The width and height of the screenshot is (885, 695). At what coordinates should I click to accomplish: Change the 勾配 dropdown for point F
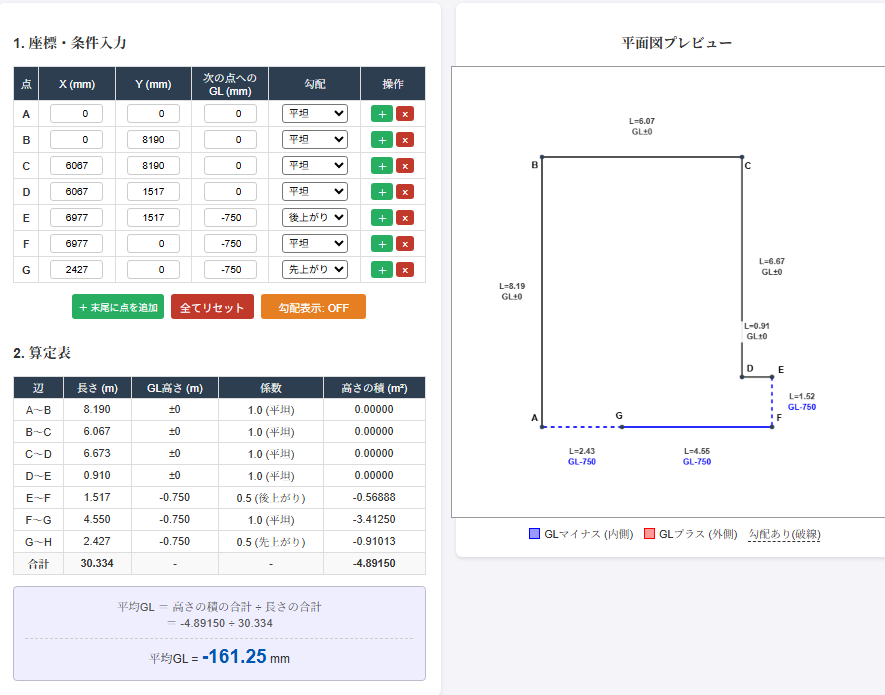pyautogui.click(x=314, y=244)
